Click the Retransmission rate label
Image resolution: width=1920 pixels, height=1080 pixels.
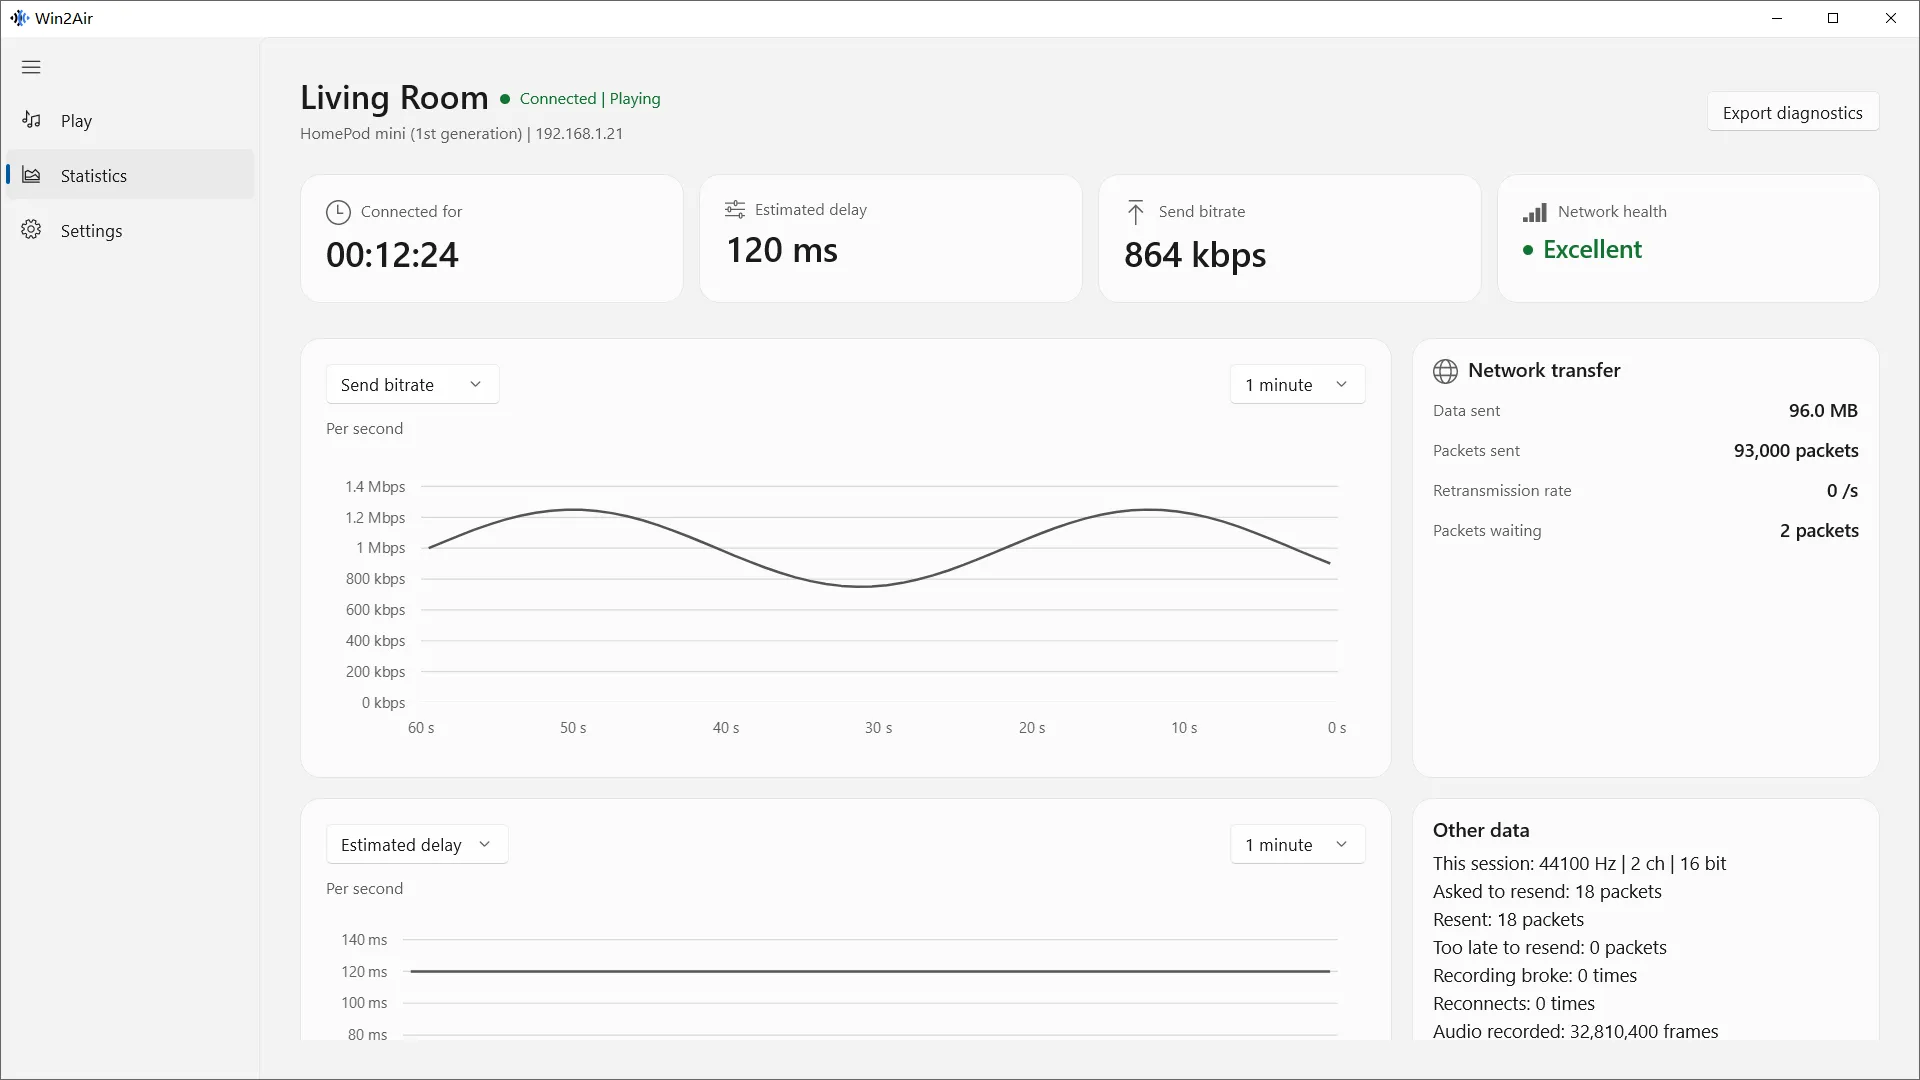[x=1502, y=490]
